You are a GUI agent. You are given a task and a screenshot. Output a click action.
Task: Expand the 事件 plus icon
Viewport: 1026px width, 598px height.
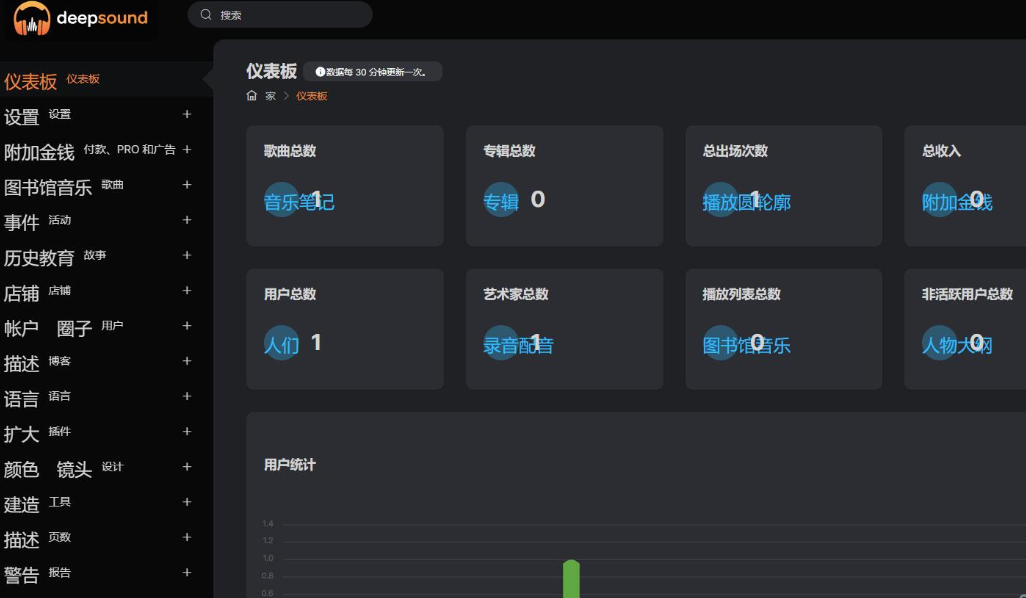click(x=186, y=220)
